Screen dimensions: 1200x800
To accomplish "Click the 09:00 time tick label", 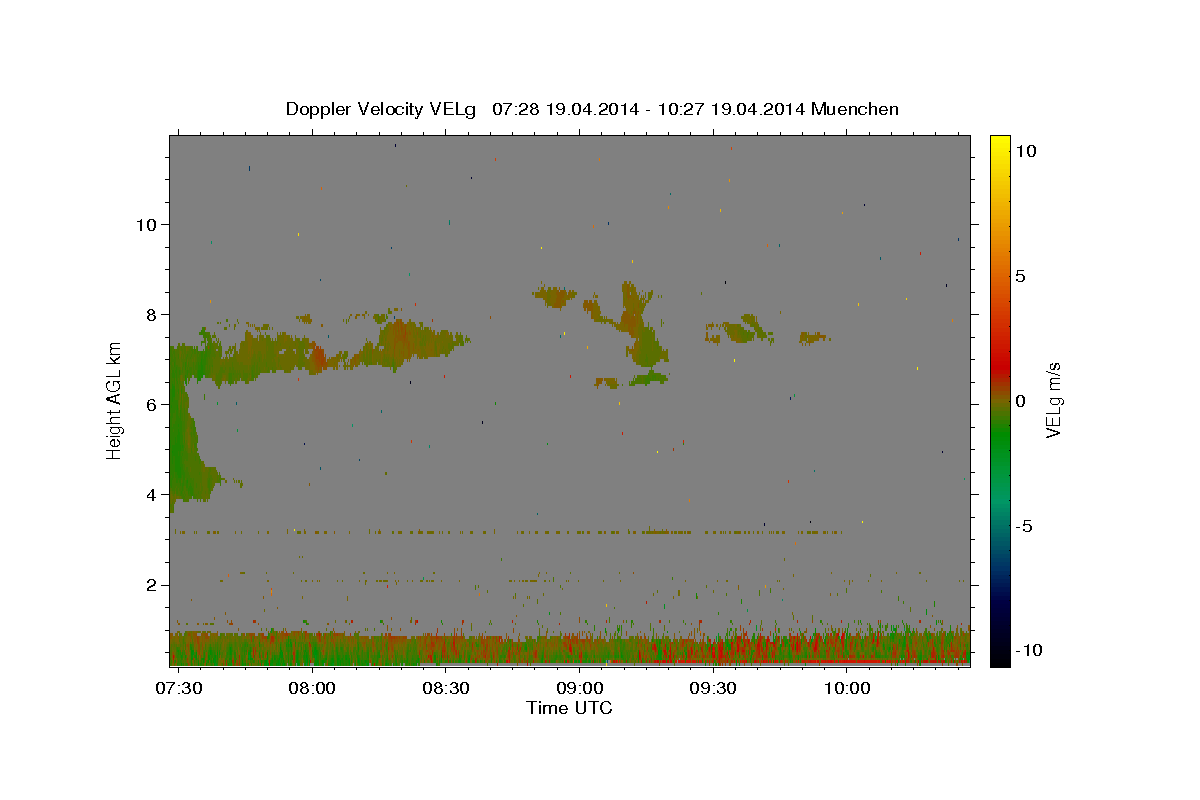I will point(580,689).
